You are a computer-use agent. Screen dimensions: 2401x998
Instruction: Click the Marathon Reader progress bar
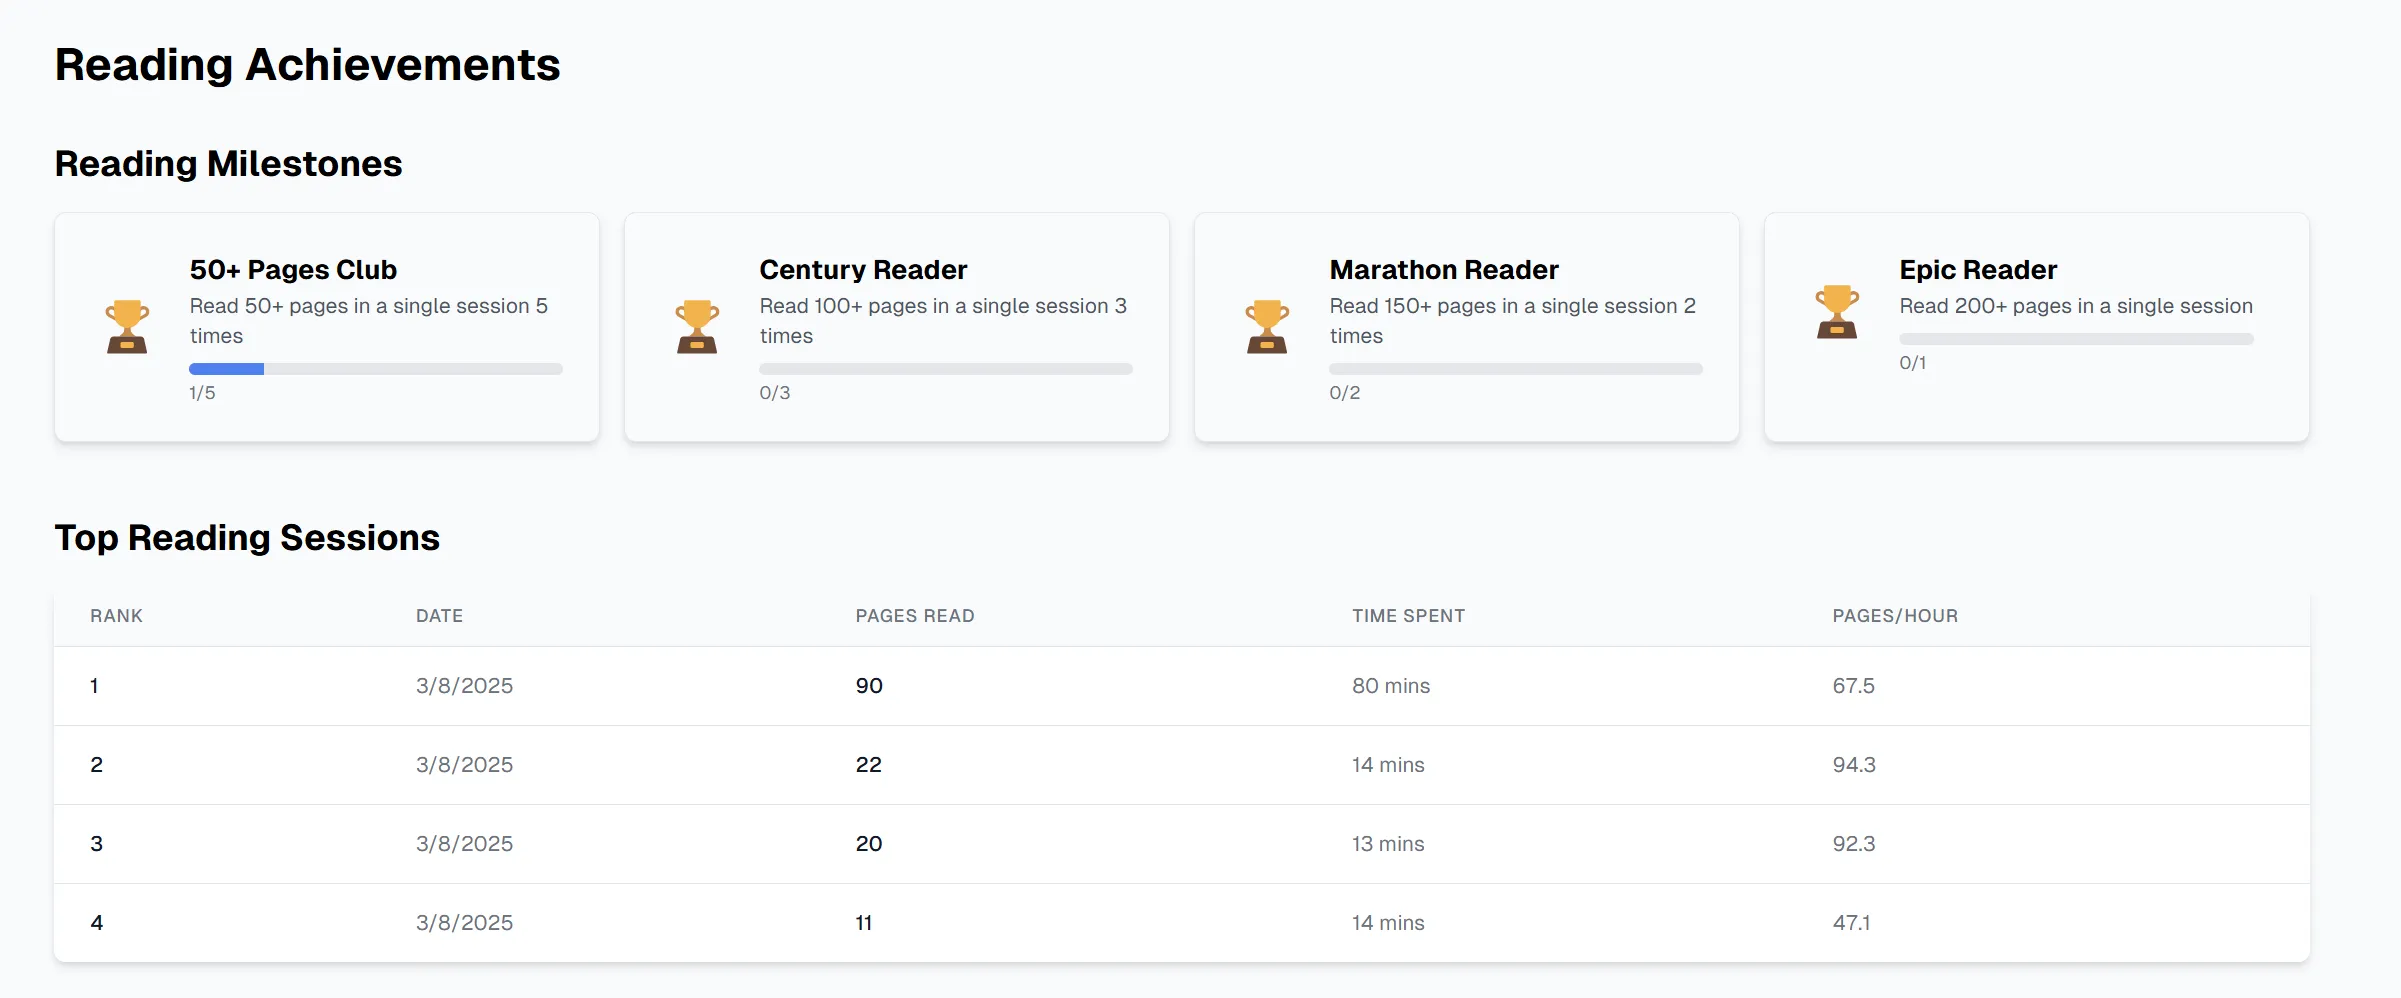(1515, 369)
